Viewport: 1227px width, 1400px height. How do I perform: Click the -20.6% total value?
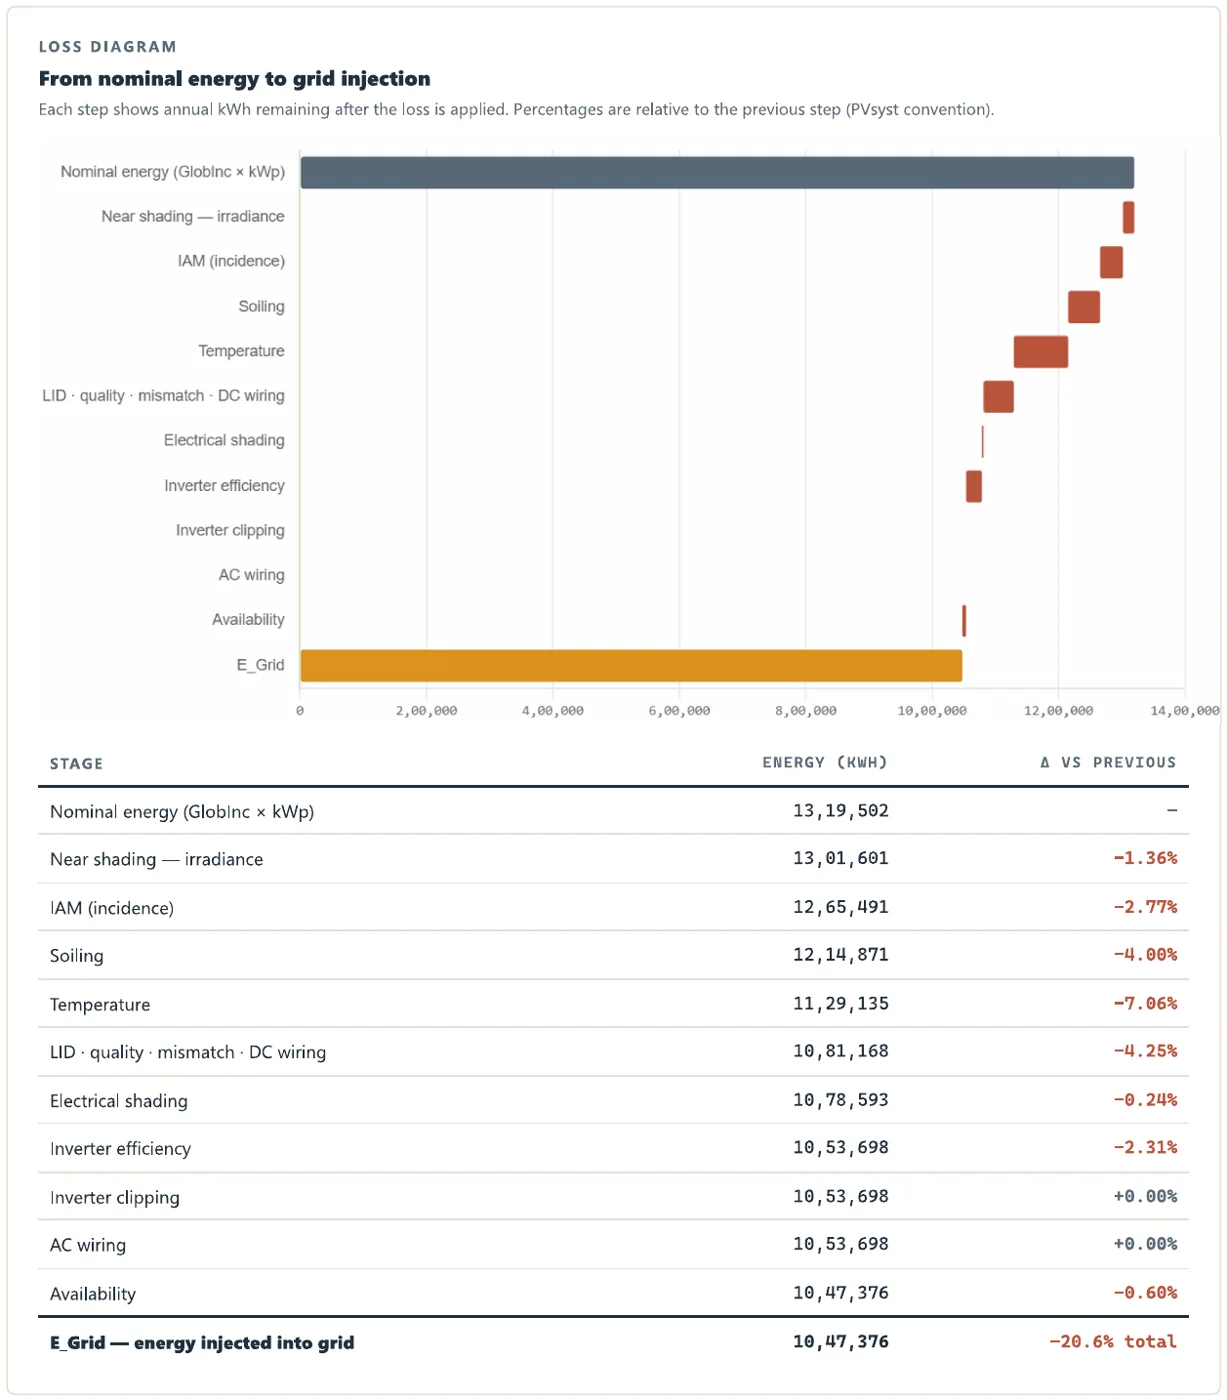coord(1112,1341)
